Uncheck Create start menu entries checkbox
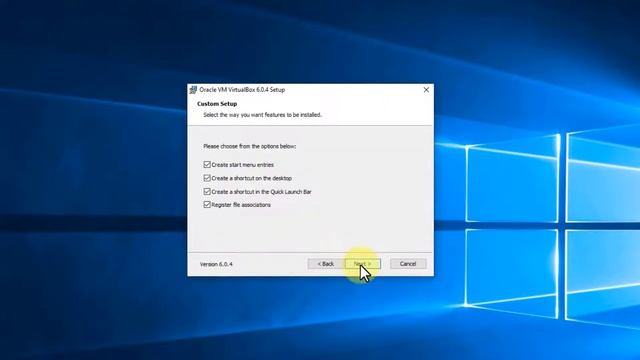This screenshot has width=640, height=360. [207, 164]
